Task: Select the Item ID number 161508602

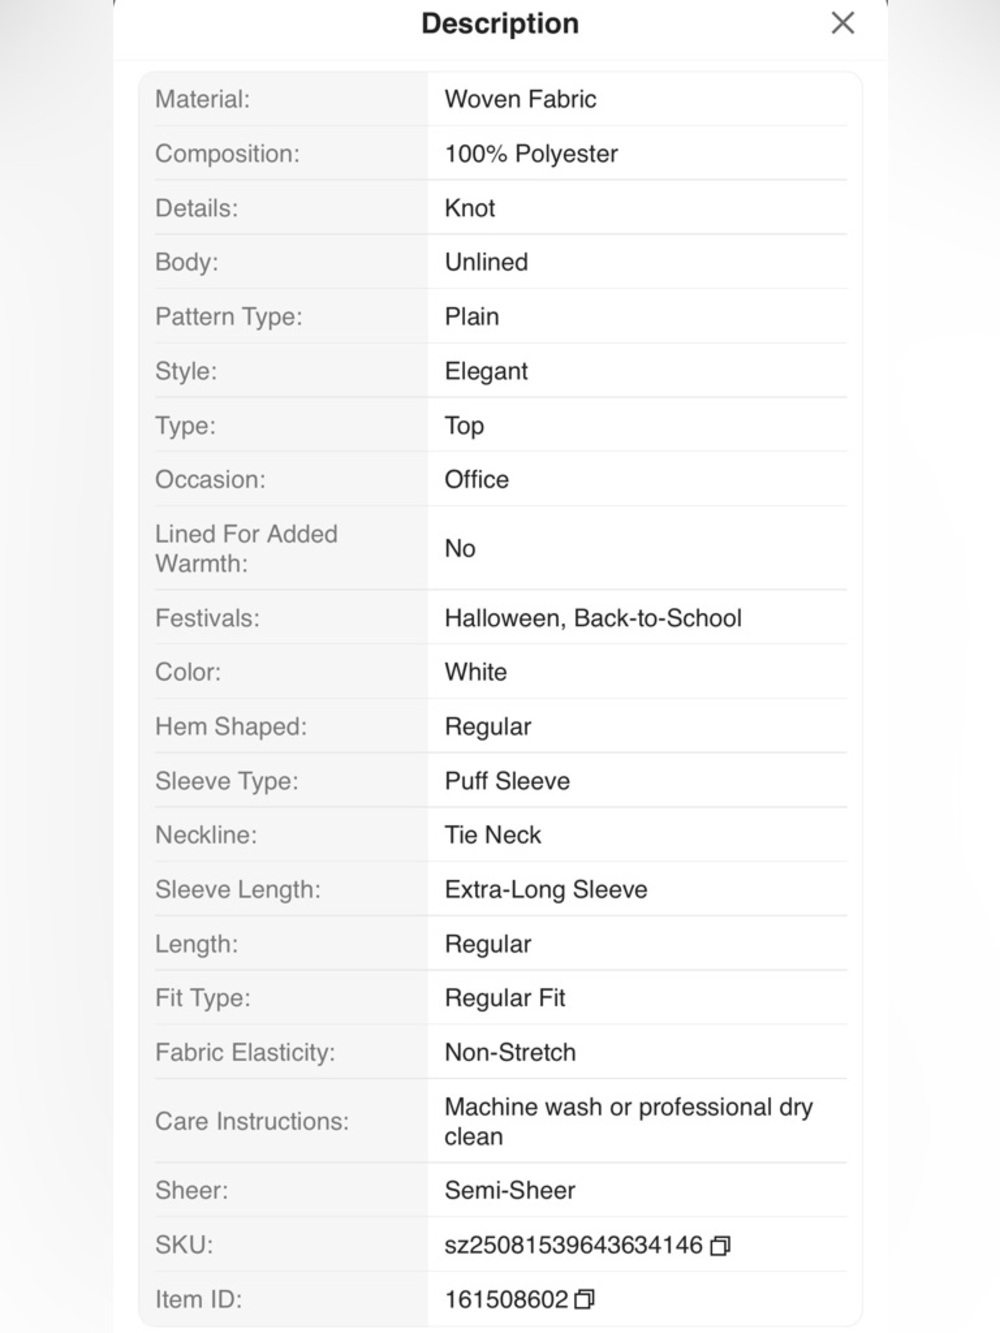Action: [x=506, y=1299]
